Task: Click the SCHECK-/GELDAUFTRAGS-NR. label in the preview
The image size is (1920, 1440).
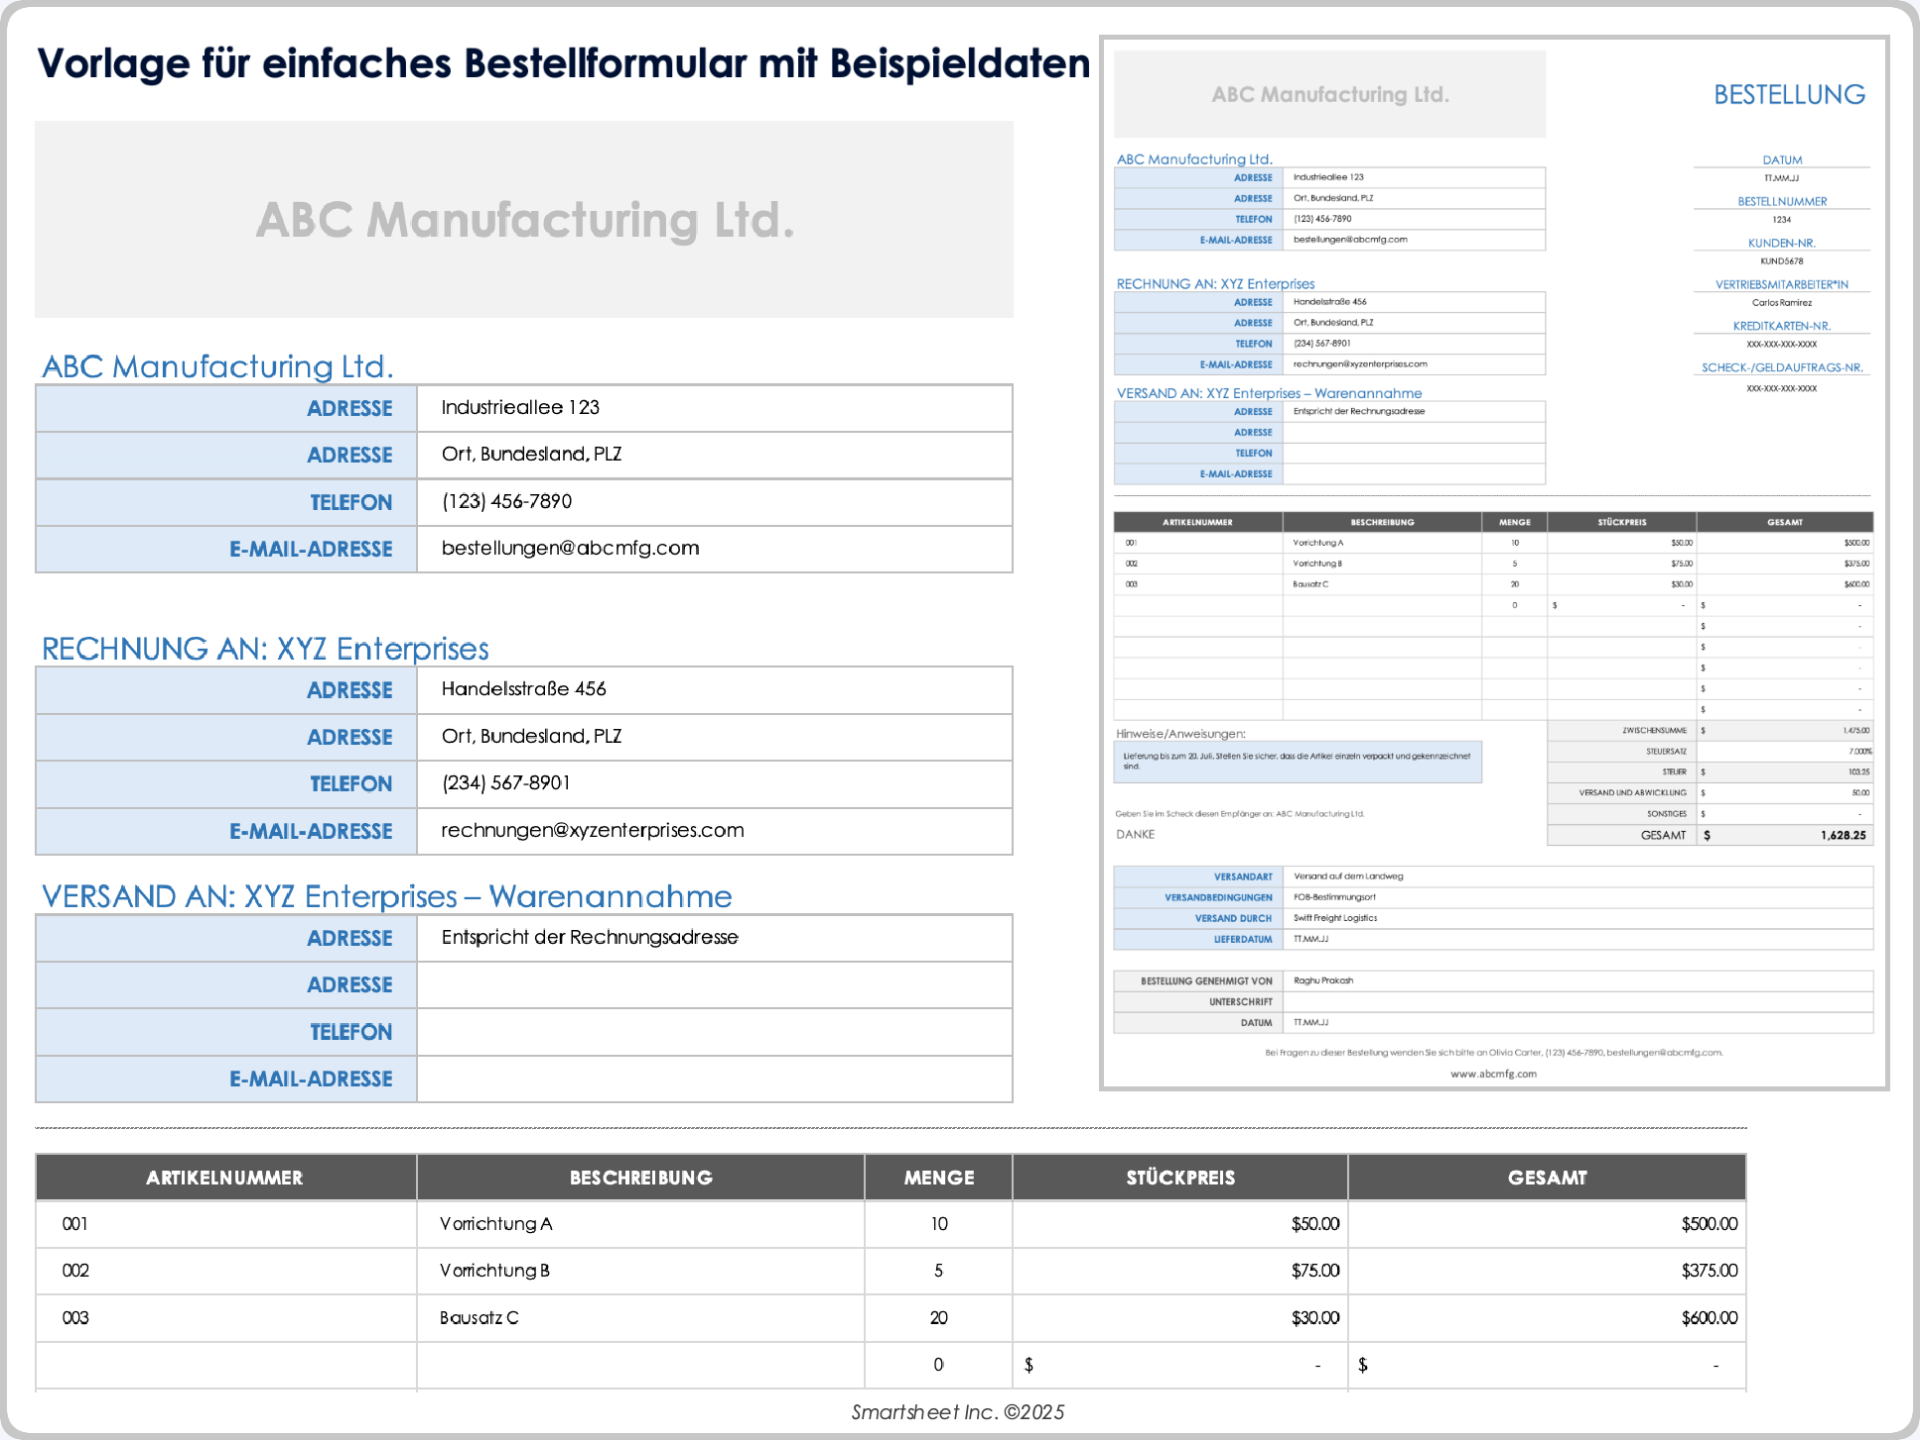Action: point(1782,368)
